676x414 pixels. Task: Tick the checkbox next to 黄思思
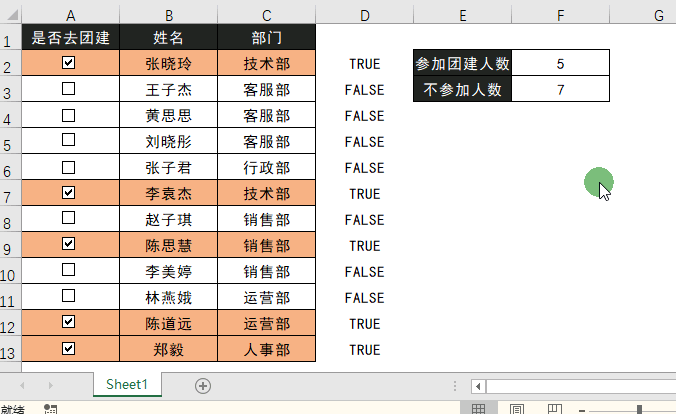point(68,115)
